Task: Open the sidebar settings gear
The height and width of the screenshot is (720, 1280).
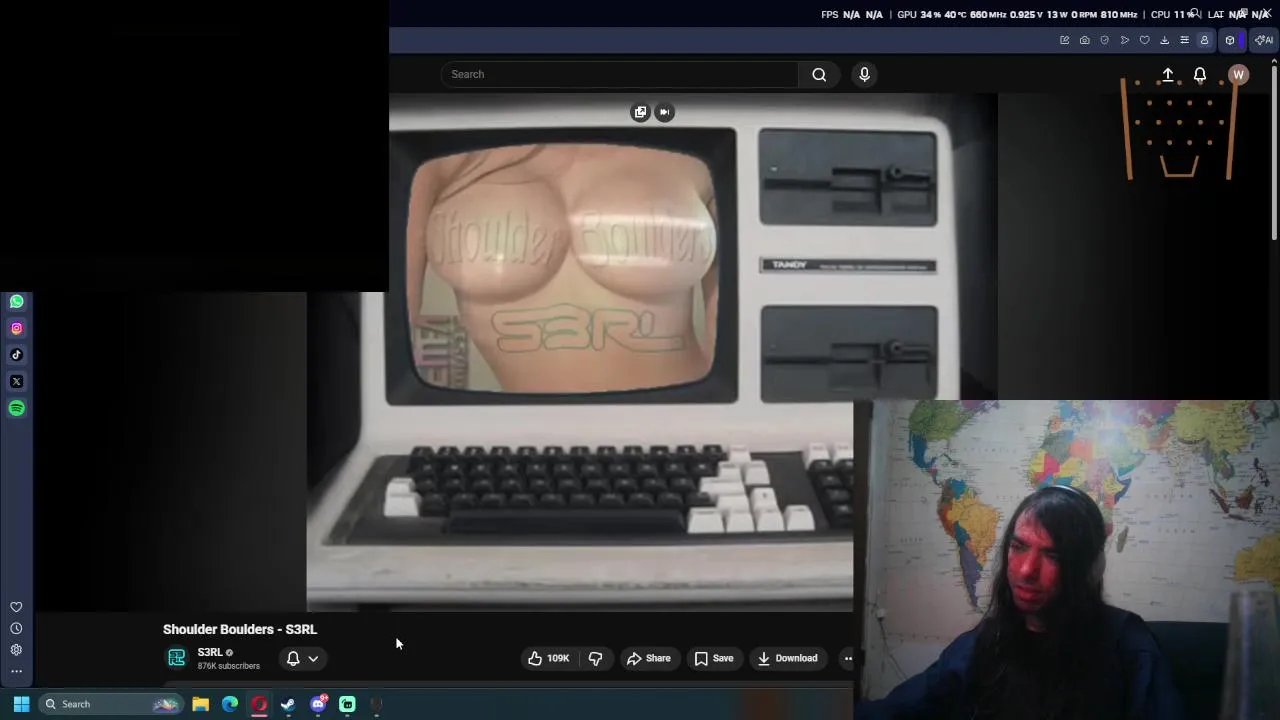Action: 16,650
